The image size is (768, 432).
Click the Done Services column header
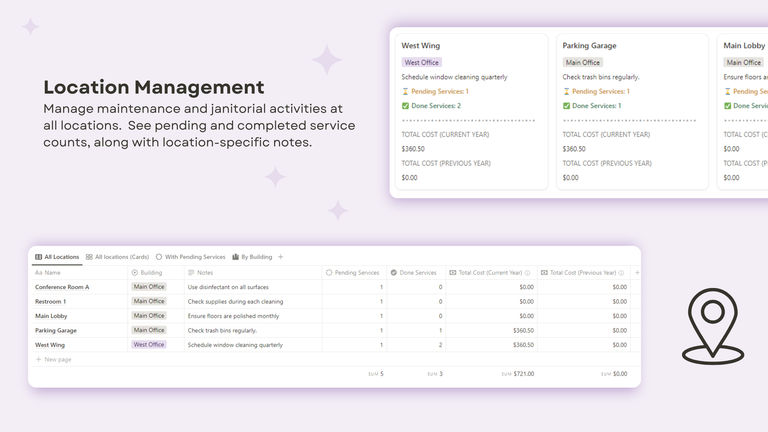click(x=413, y=272)
